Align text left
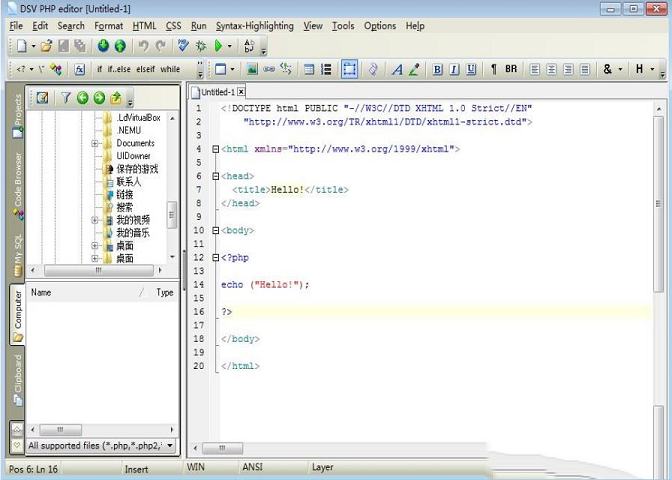 (x=534, y=69)
